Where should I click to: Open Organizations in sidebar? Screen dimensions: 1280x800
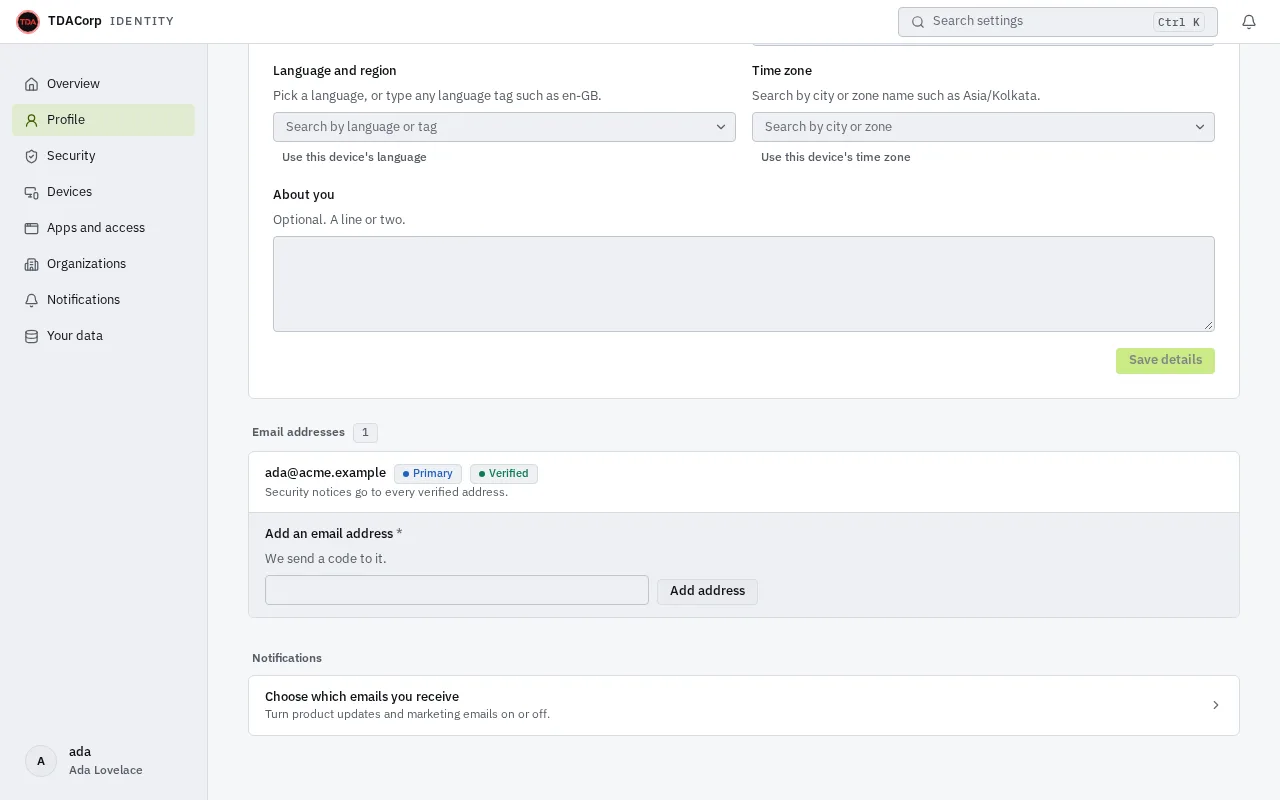point(103,264)
